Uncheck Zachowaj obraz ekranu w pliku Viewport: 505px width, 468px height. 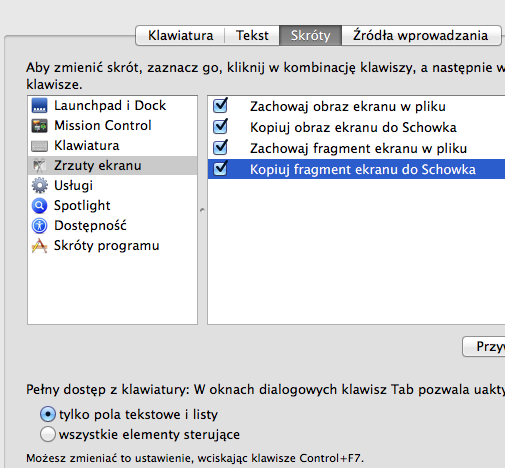220,106
